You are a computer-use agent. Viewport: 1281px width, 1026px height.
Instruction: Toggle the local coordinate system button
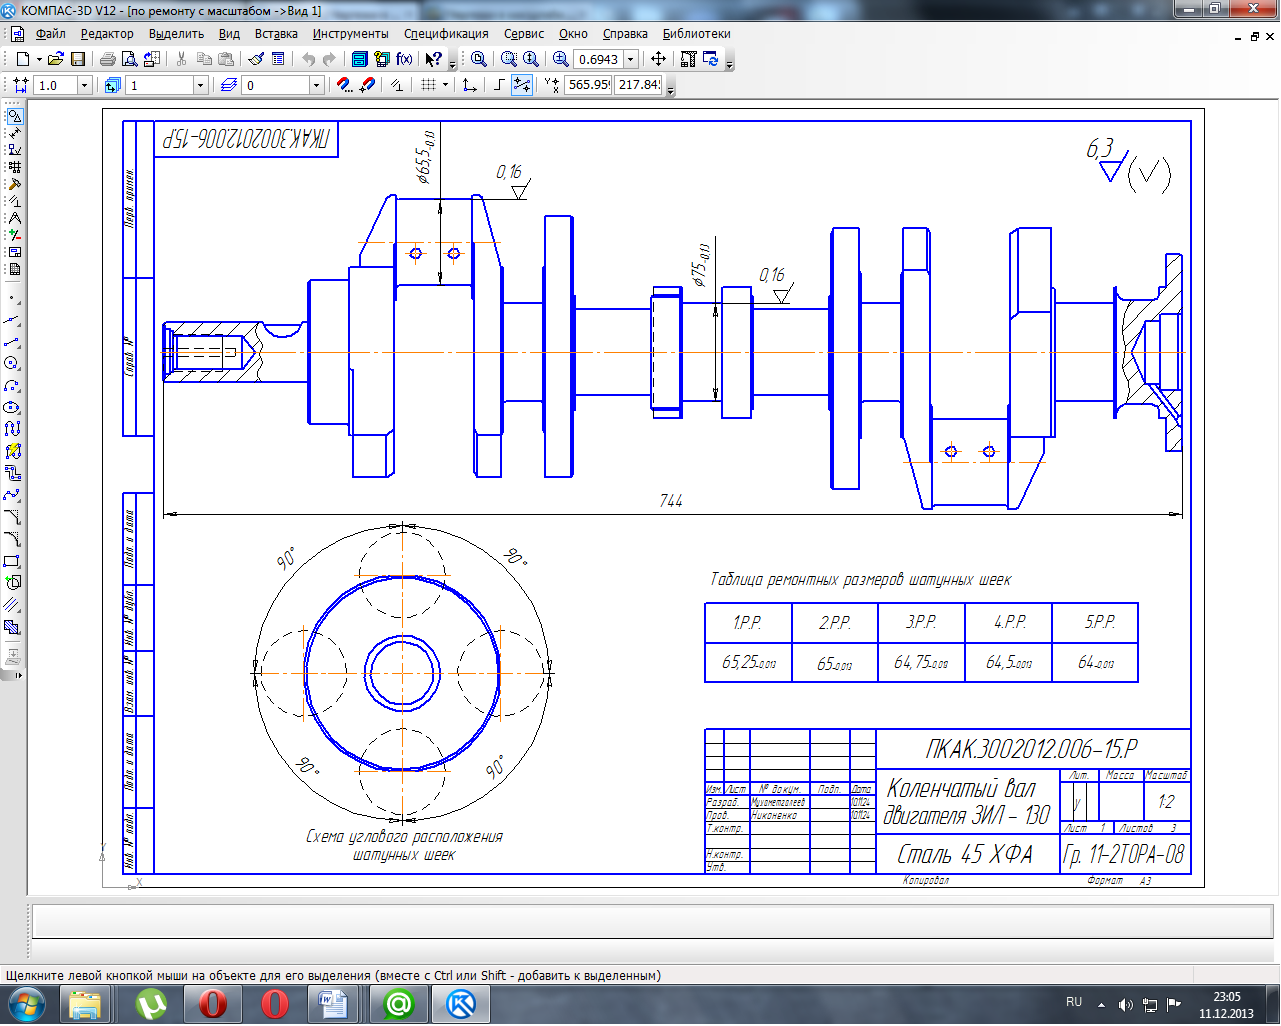[x=469, y=85]
